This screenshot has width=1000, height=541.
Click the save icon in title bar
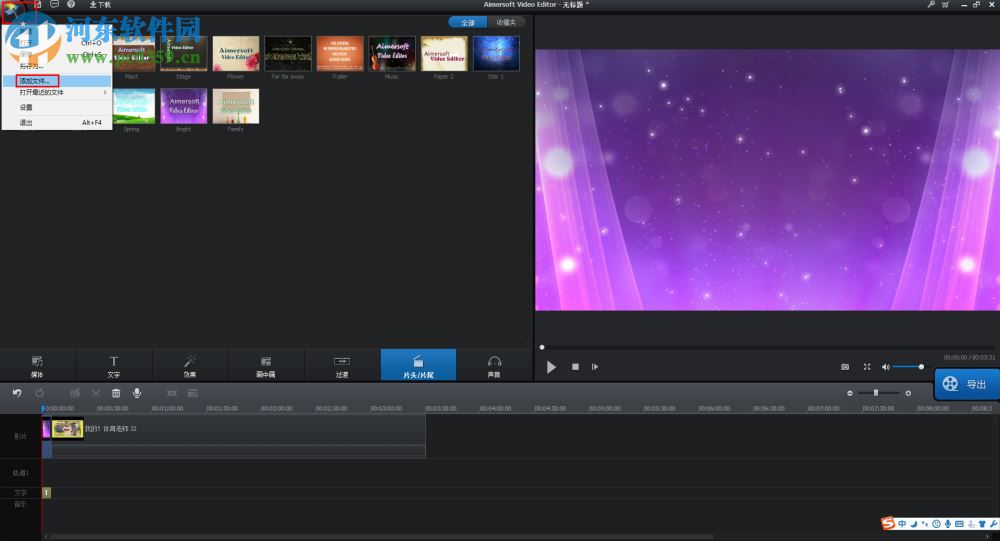[x=38, y=4]
